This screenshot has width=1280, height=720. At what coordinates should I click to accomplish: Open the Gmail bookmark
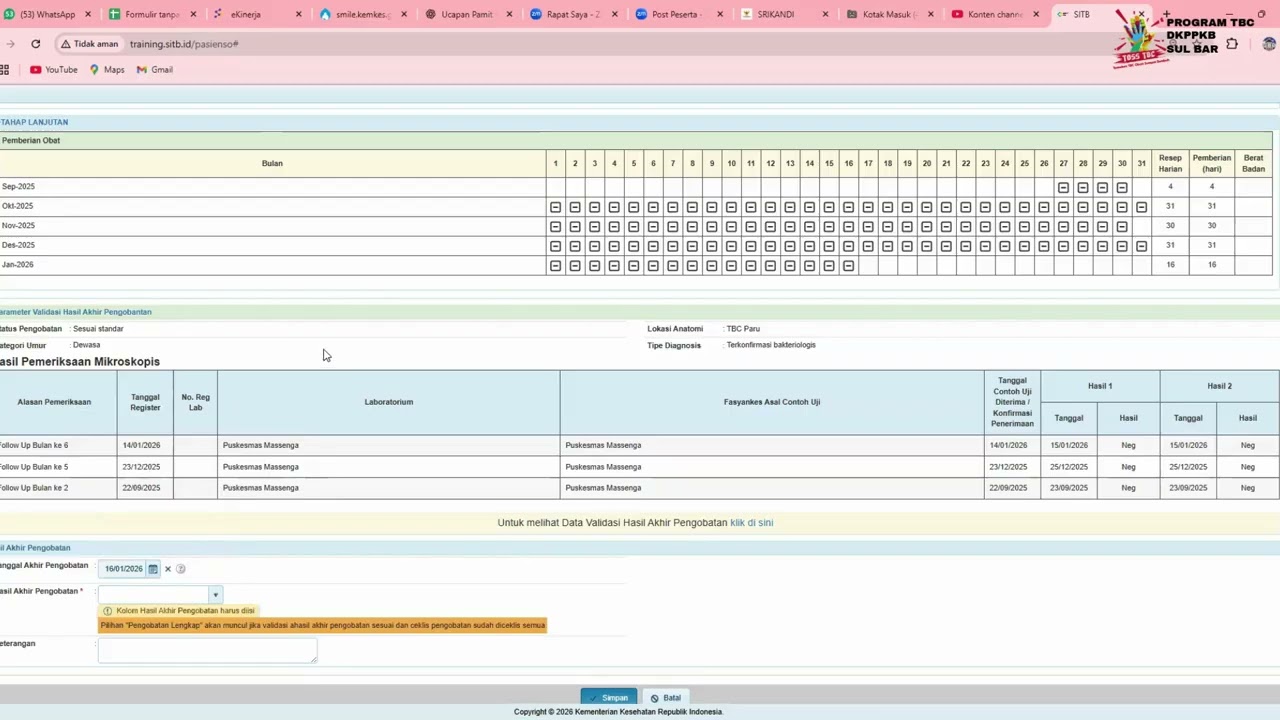pyautogui.click(x=155, y=70)
